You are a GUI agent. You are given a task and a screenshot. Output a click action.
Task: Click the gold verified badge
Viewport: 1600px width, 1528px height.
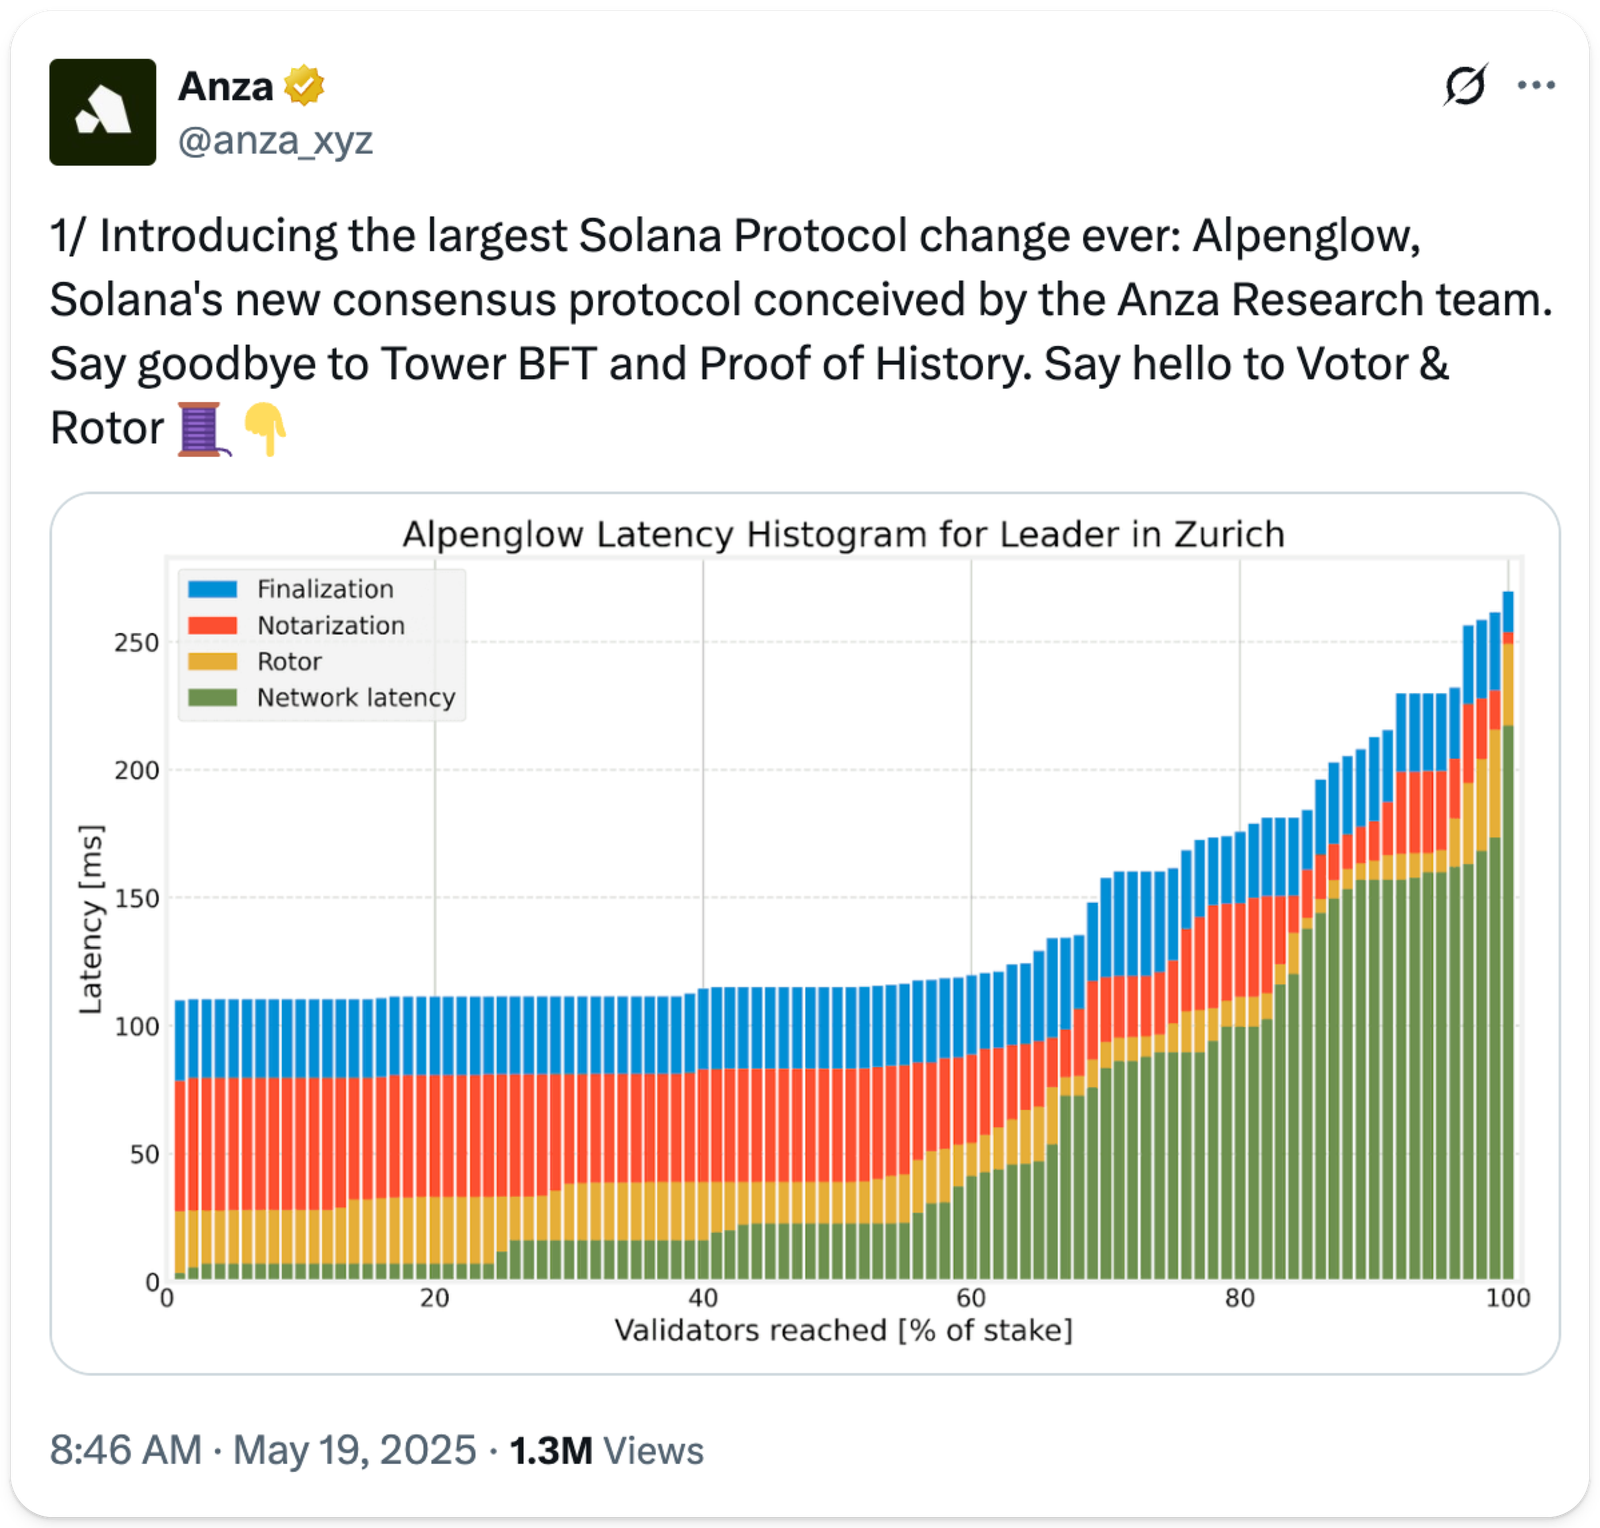(x=304, y=87)
